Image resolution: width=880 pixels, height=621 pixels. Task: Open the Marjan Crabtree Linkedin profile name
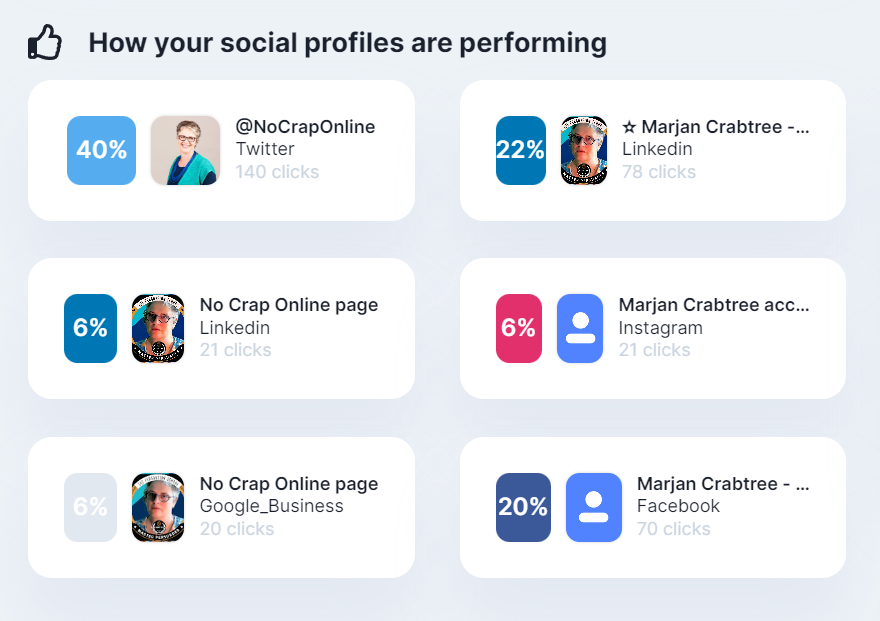[715, 127]
